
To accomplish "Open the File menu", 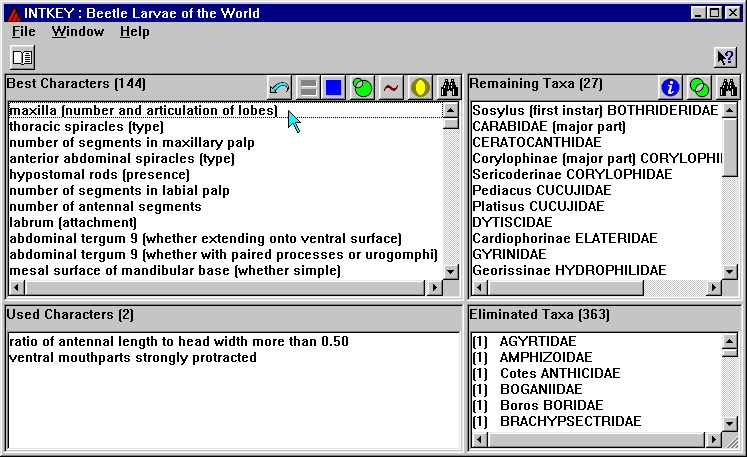I will pos(24,31).
